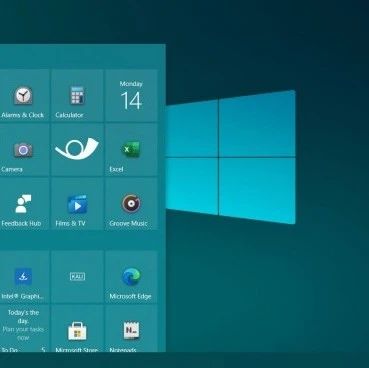Open the To Do live tile

24,328
